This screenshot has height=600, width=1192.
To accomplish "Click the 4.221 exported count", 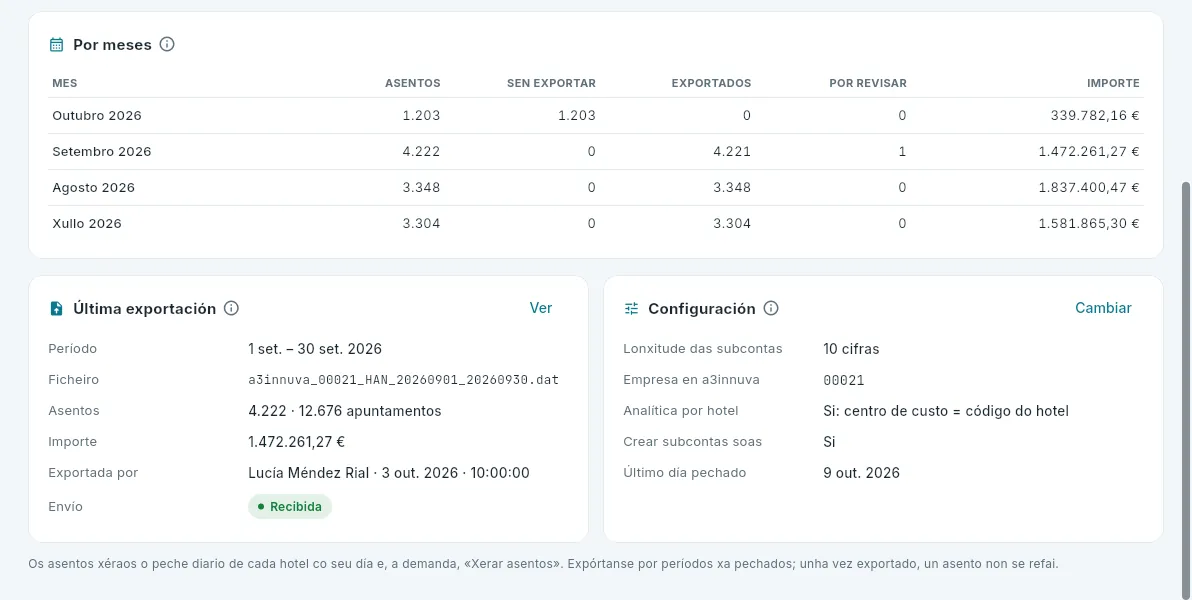I will click(x=731, y=151).
